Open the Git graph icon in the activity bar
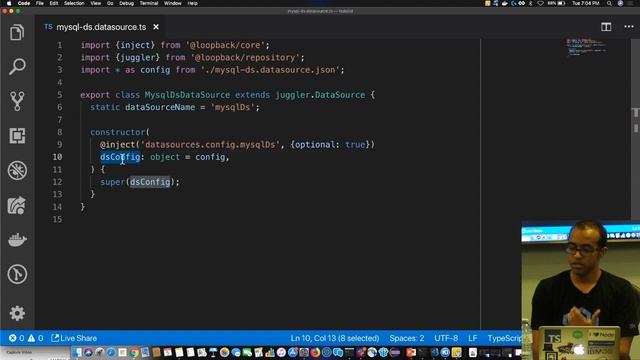640x360 pixels. (x=17, y=274)
